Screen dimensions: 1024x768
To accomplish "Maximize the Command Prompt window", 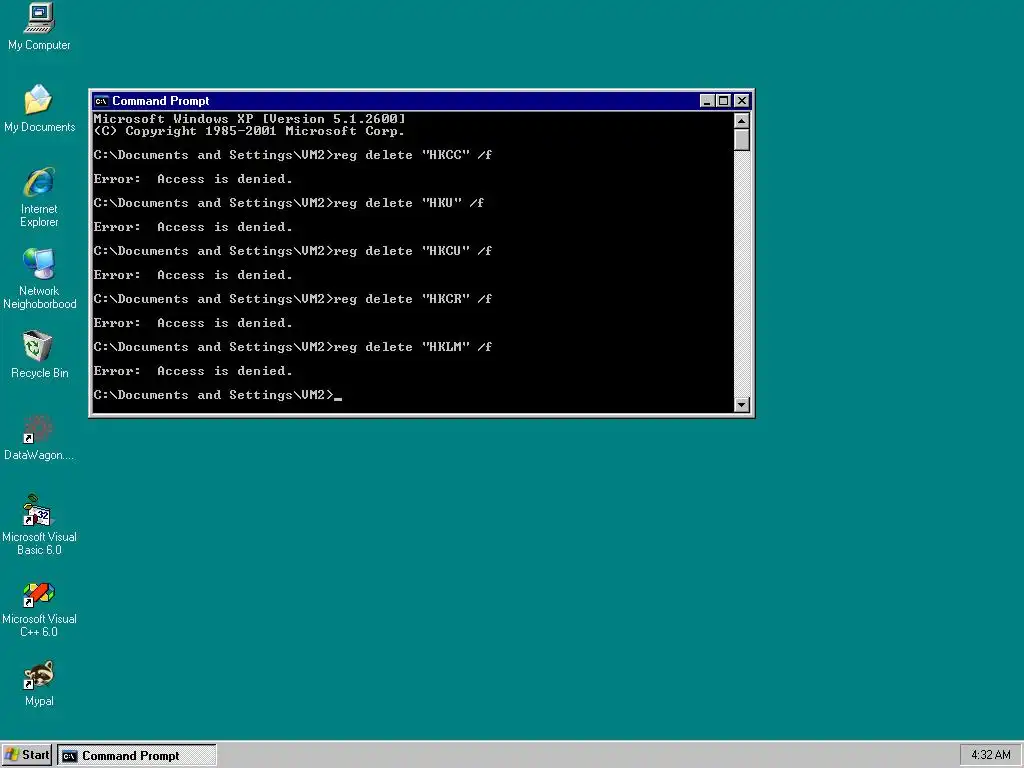I will pyautogui.click(x=723, y=101).
